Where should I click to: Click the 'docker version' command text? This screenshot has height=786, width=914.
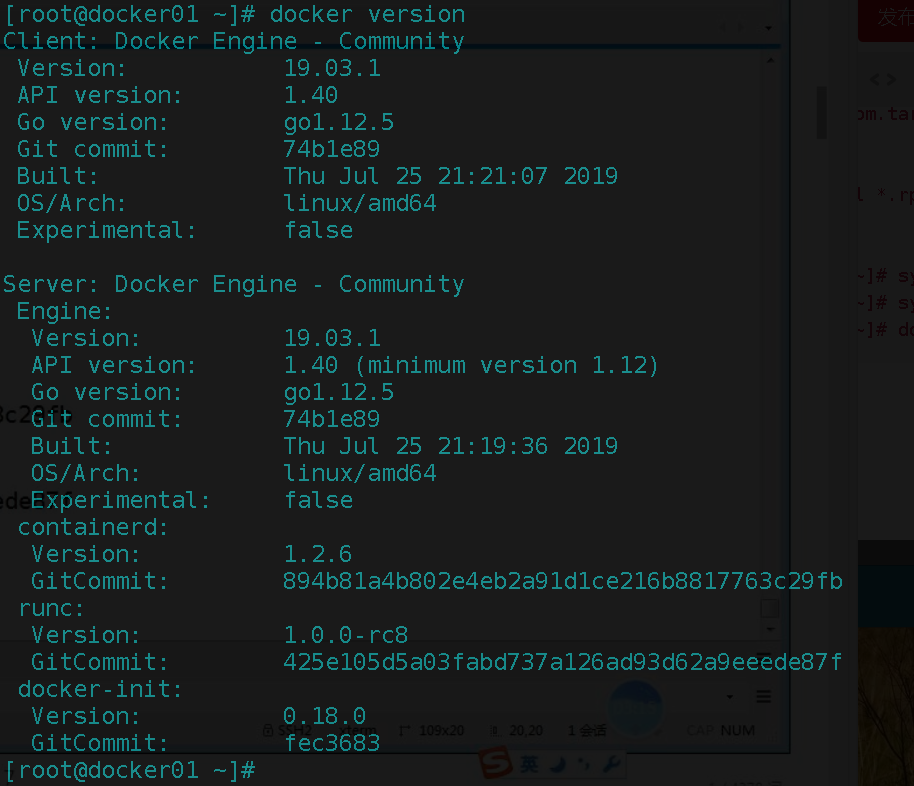(367, 14)
